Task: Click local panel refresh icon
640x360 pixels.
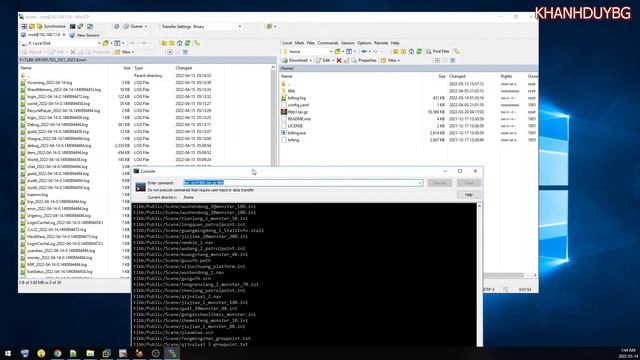Action: 187,43
